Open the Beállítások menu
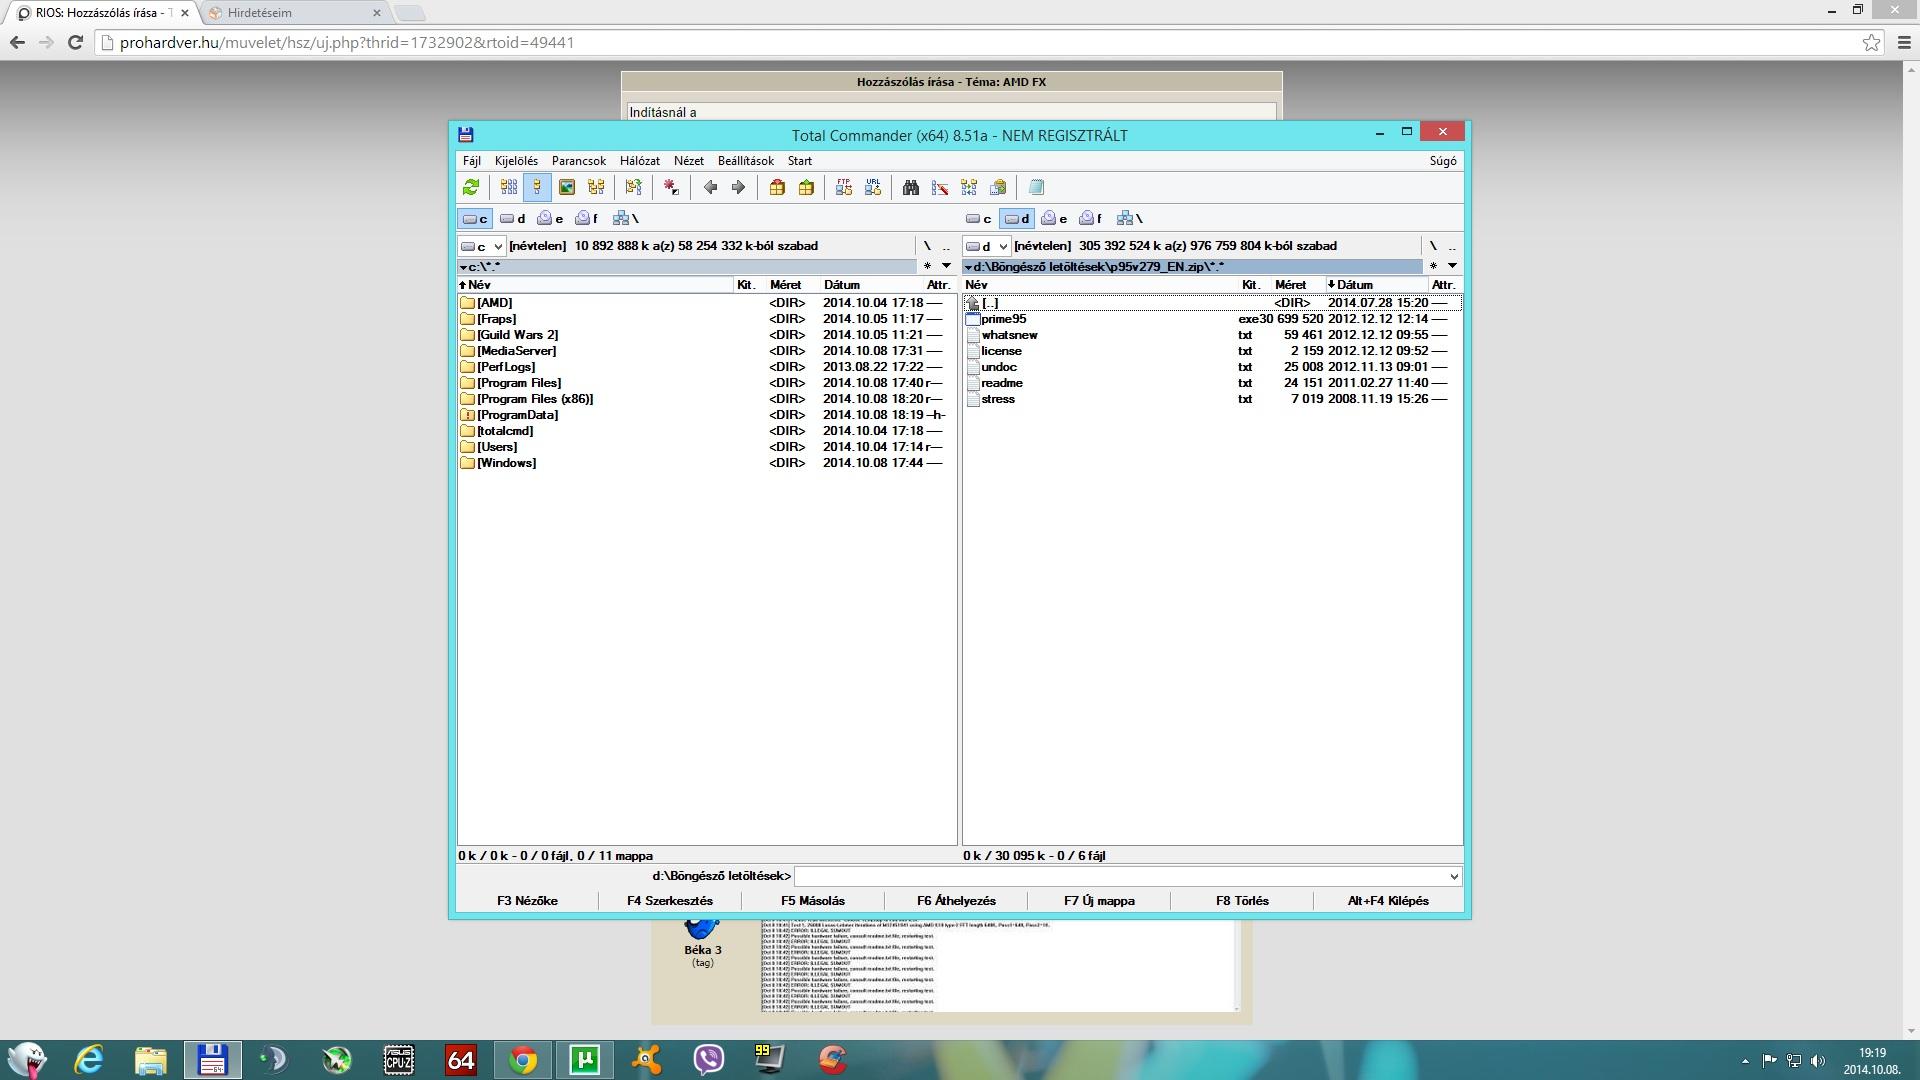 tap(746, 161)
